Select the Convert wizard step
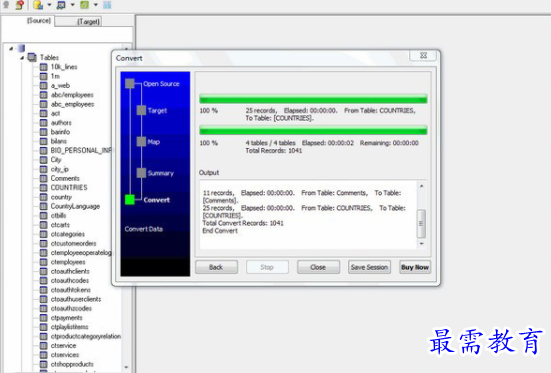This screenshot has width=551, height=373. (156, 200)
